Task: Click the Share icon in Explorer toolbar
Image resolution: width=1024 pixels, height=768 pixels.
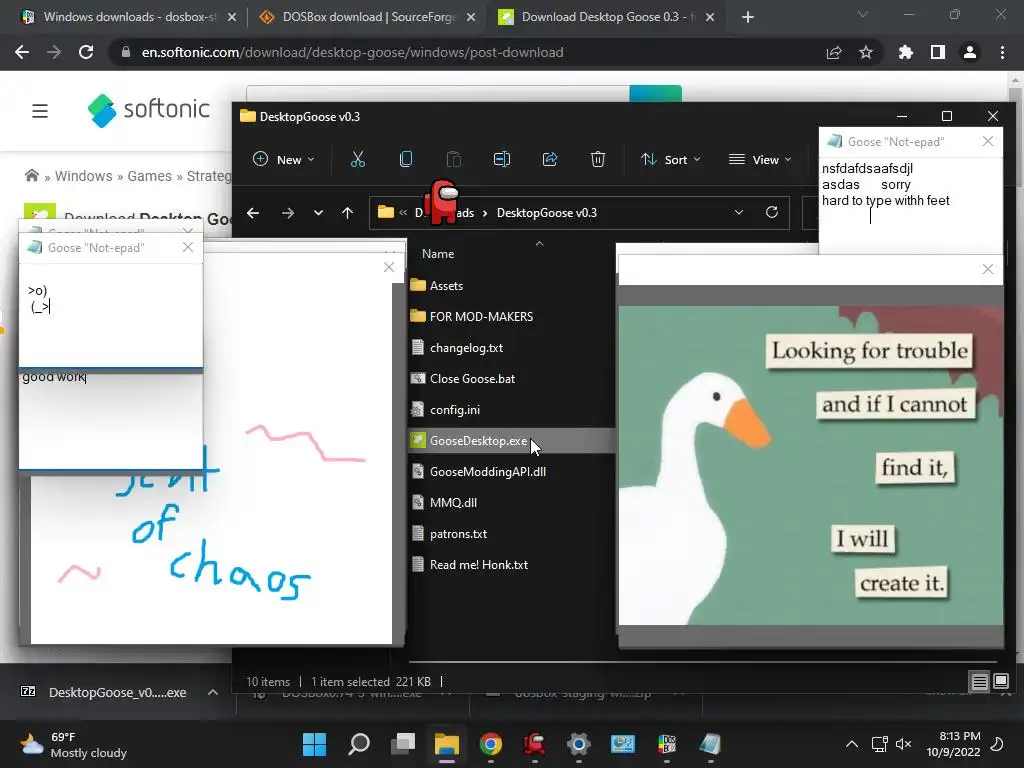Action: click(550, 159)
